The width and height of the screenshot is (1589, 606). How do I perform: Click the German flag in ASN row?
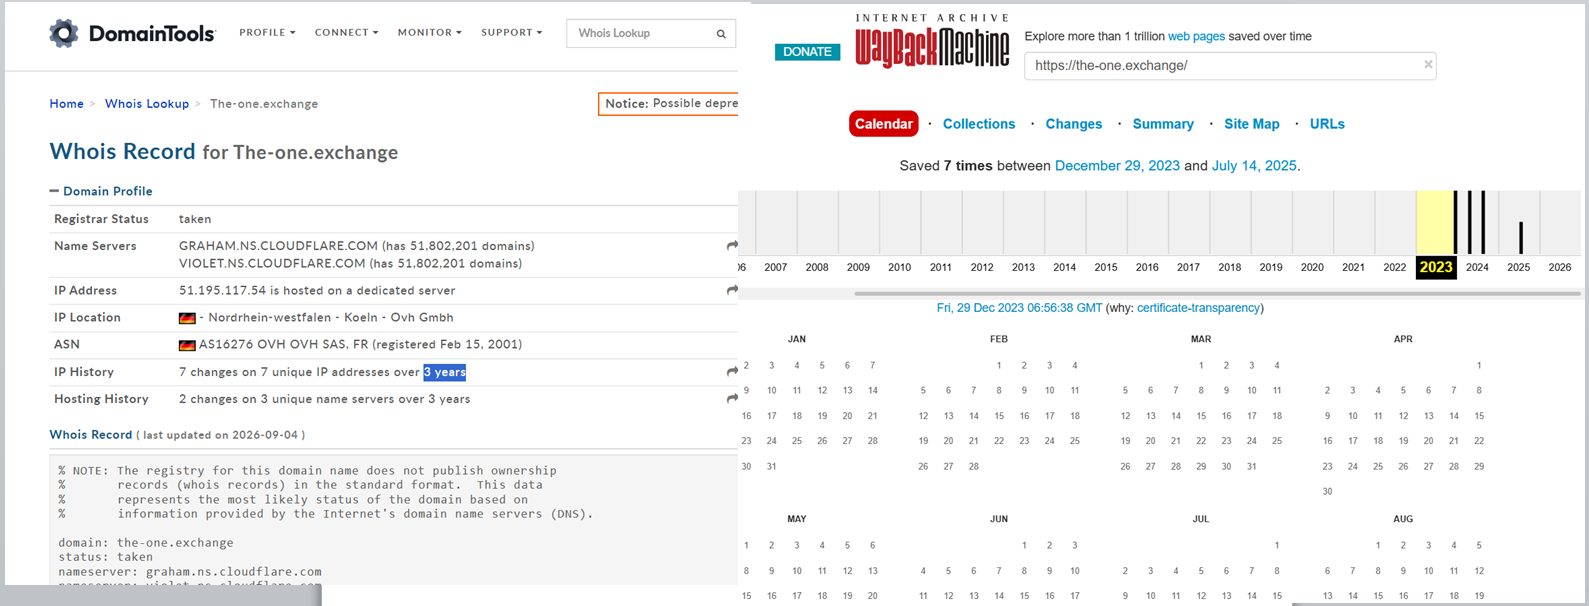pos(187,345)
